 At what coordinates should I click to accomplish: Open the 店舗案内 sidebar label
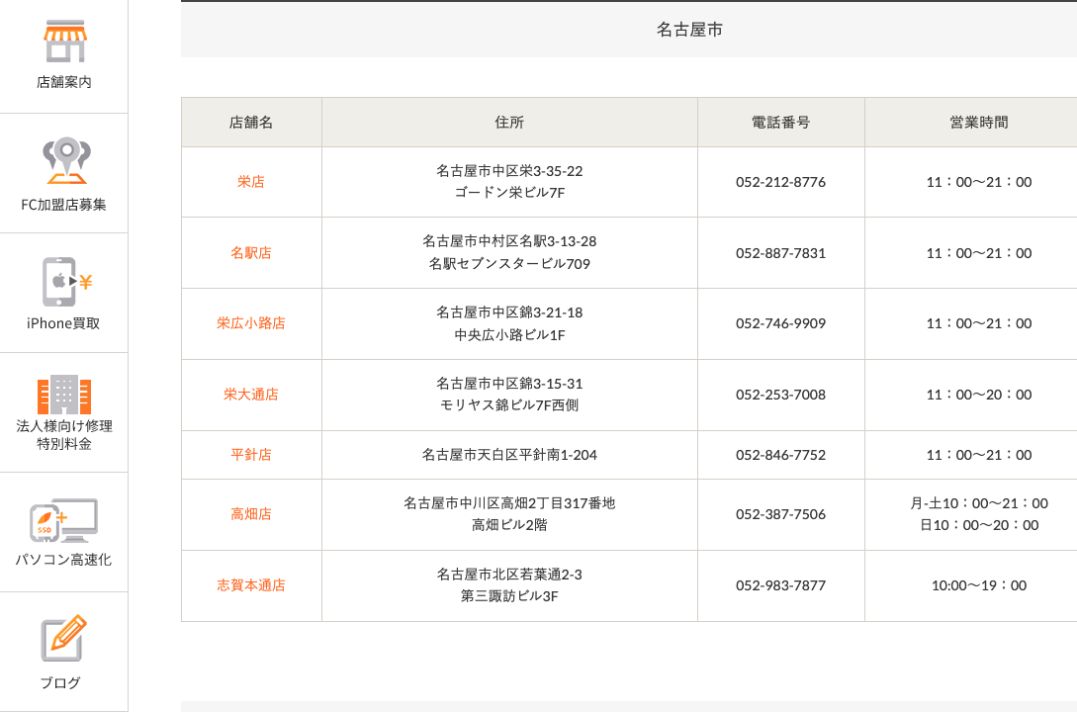pyautogui.click(x=64, y=82)
